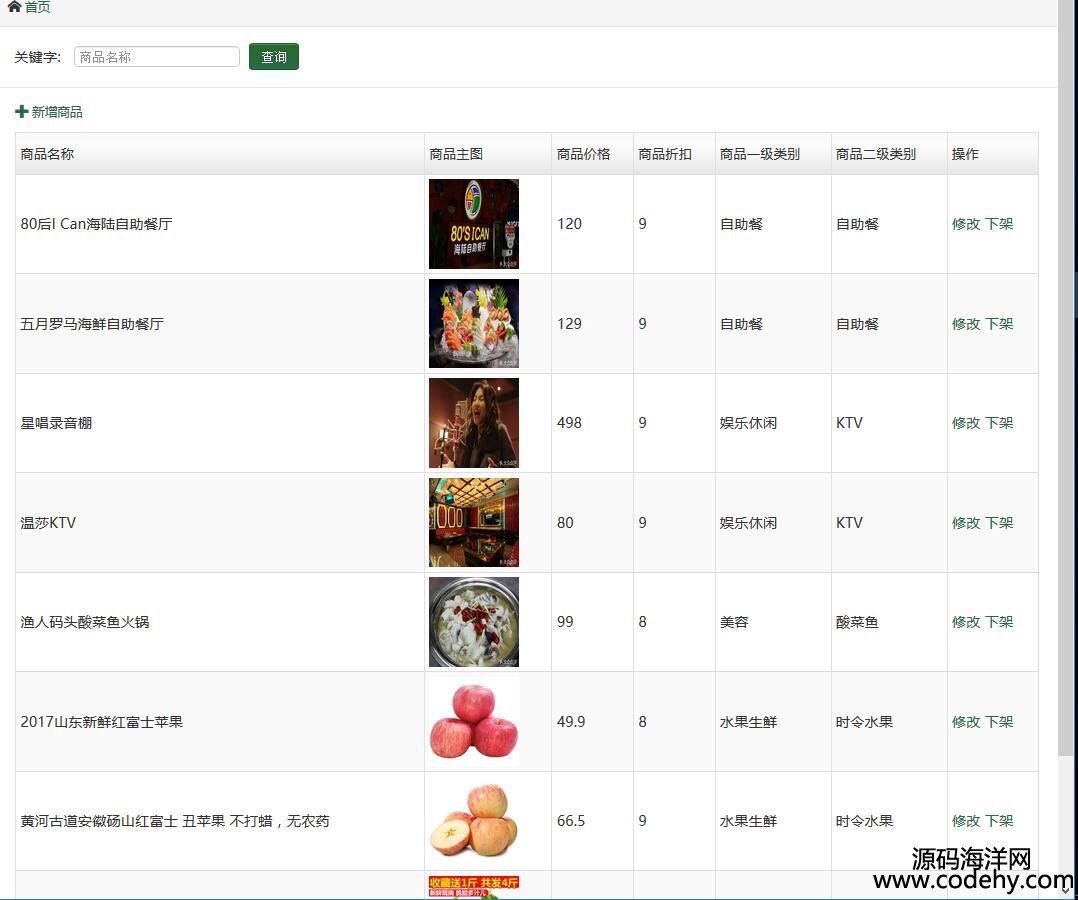Click the price value 120

point(569,223)
